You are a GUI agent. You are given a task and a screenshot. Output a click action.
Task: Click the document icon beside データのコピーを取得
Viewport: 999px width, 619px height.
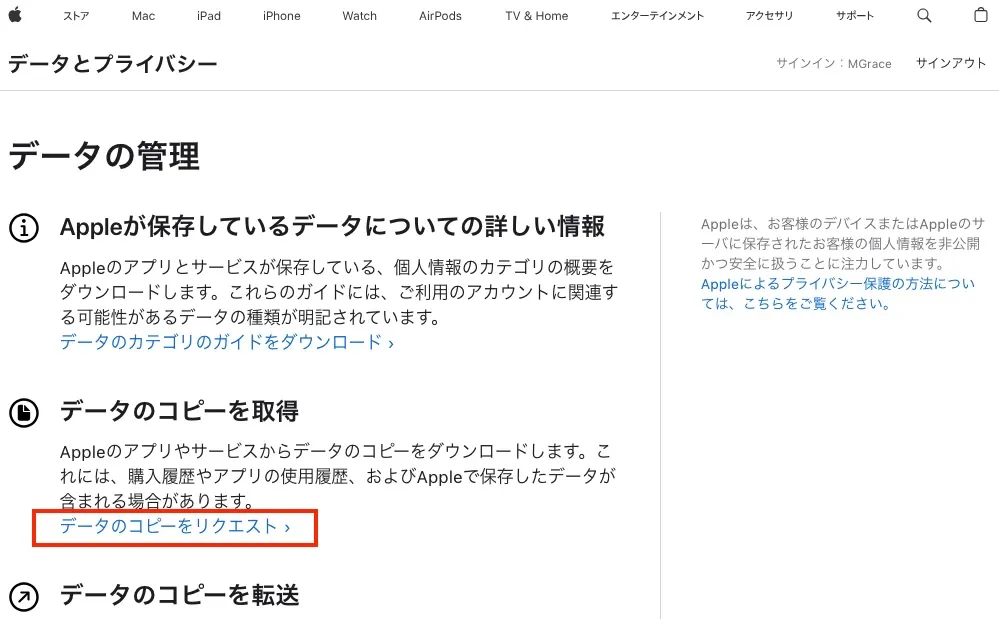point(24,413)
